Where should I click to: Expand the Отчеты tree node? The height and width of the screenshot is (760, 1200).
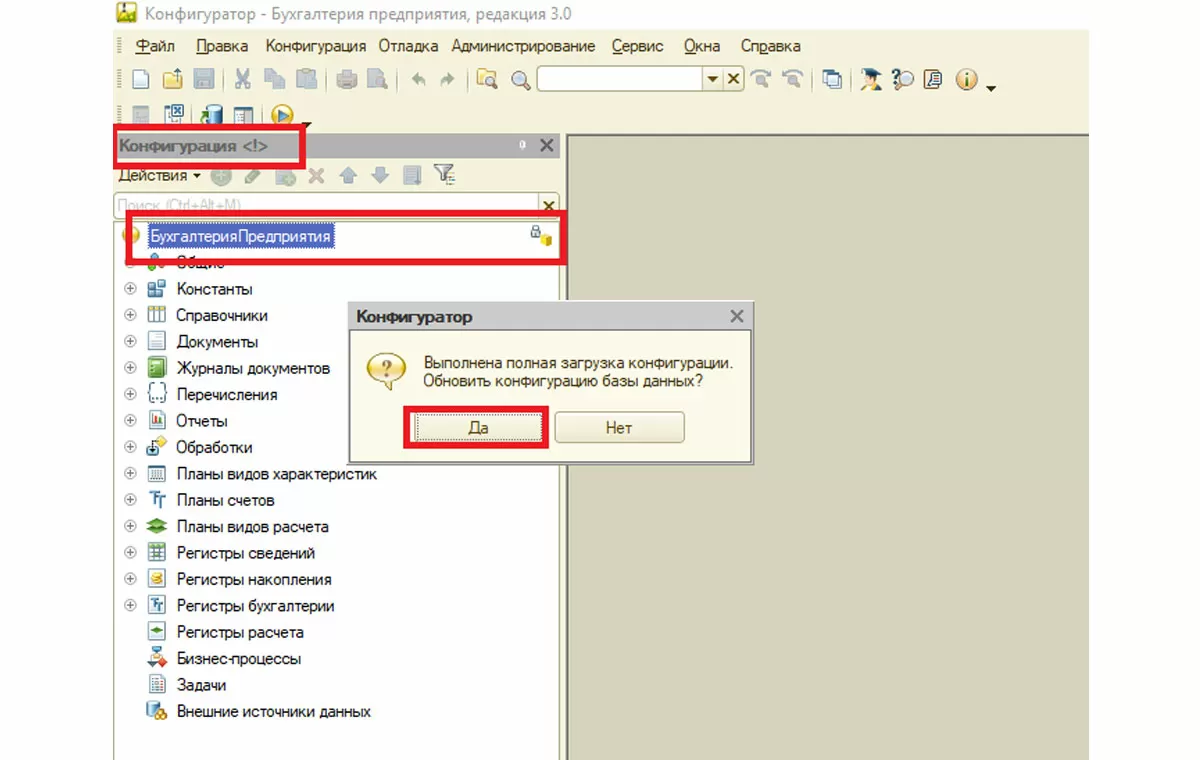[x=130, y=420]
